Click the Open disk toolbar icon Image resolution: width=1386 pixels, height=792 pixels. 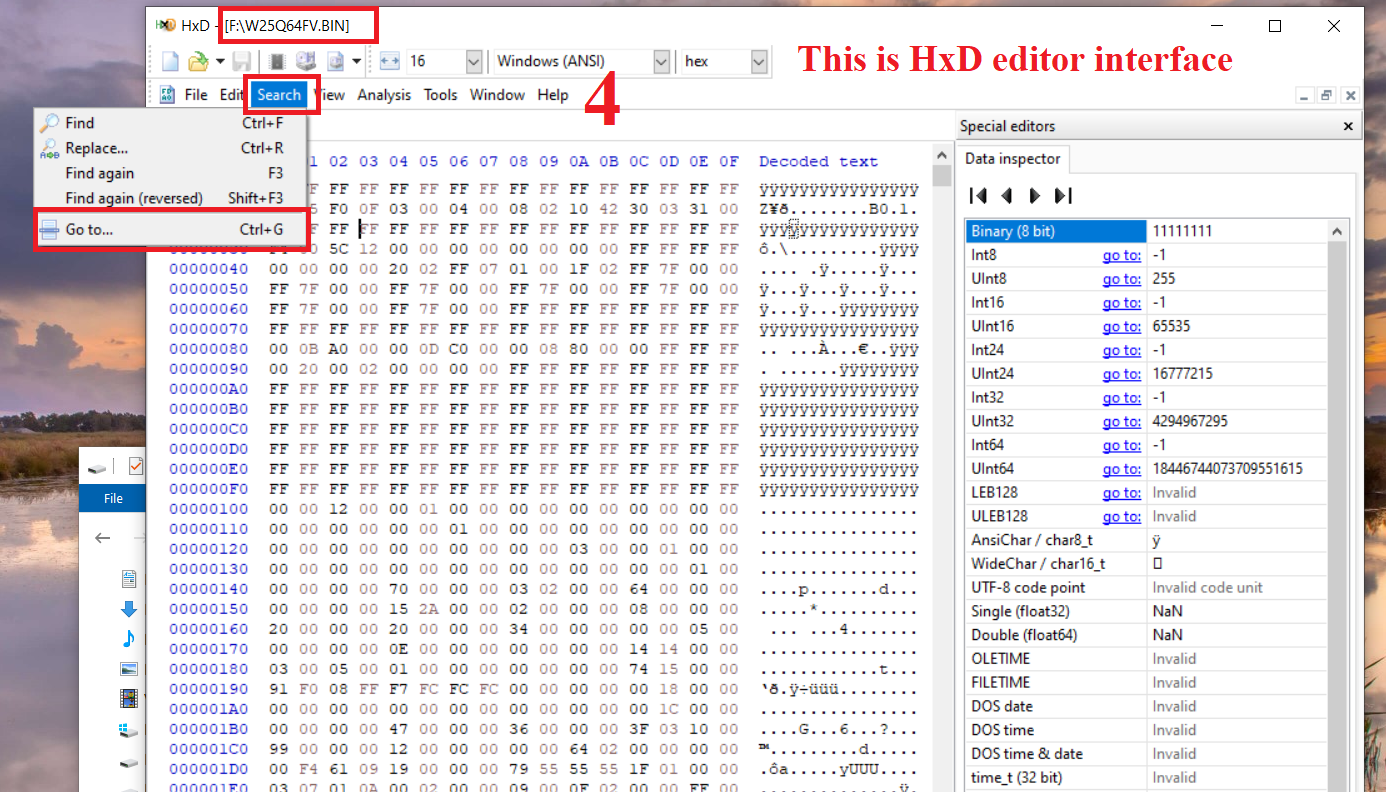(306, 62)
